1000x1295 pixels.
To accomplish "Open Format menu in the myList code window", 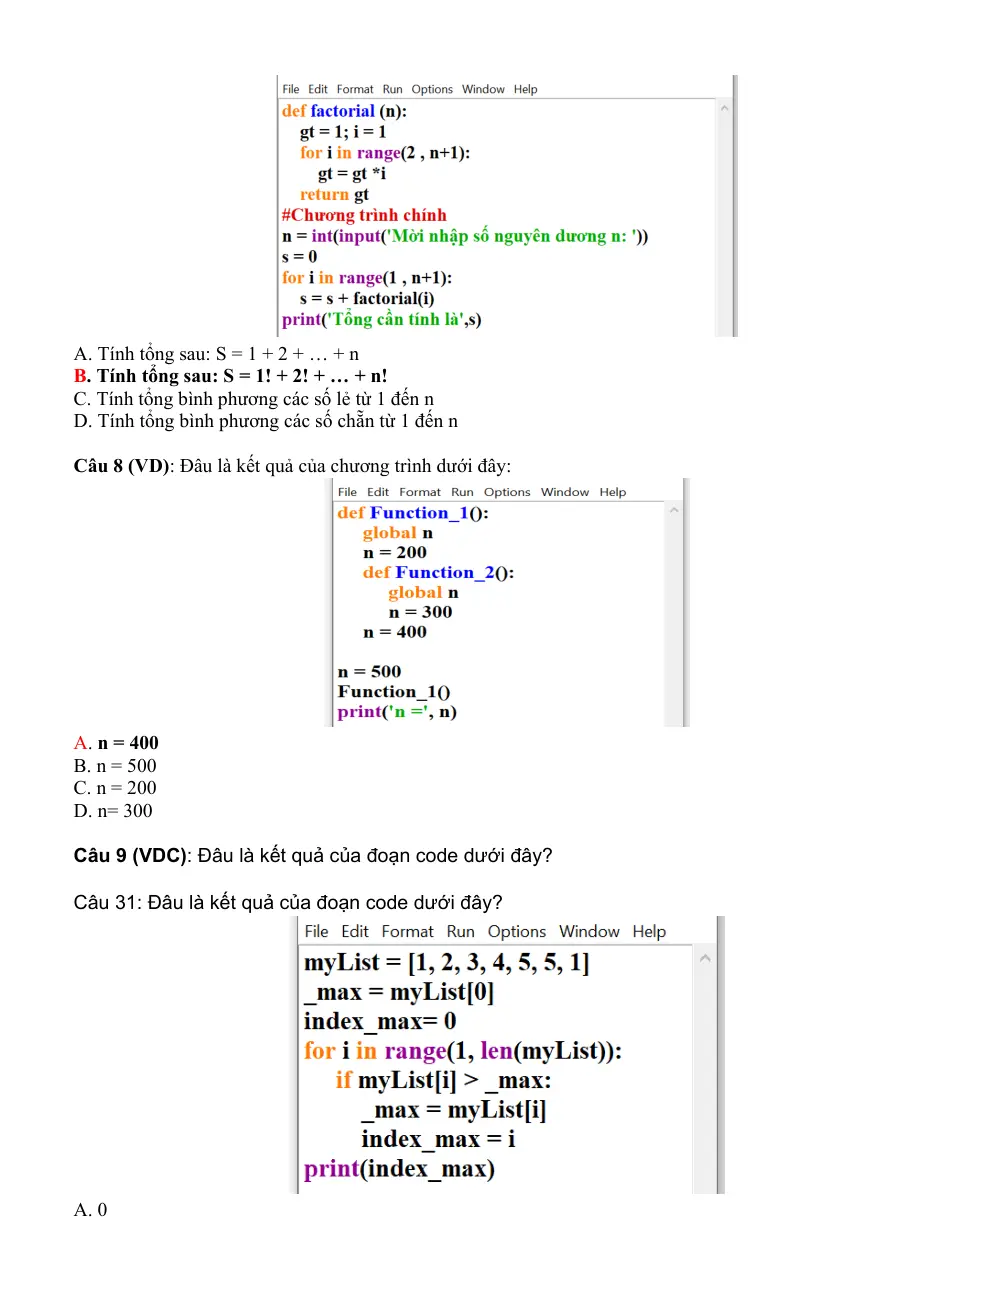I will (x=408, y=931).
